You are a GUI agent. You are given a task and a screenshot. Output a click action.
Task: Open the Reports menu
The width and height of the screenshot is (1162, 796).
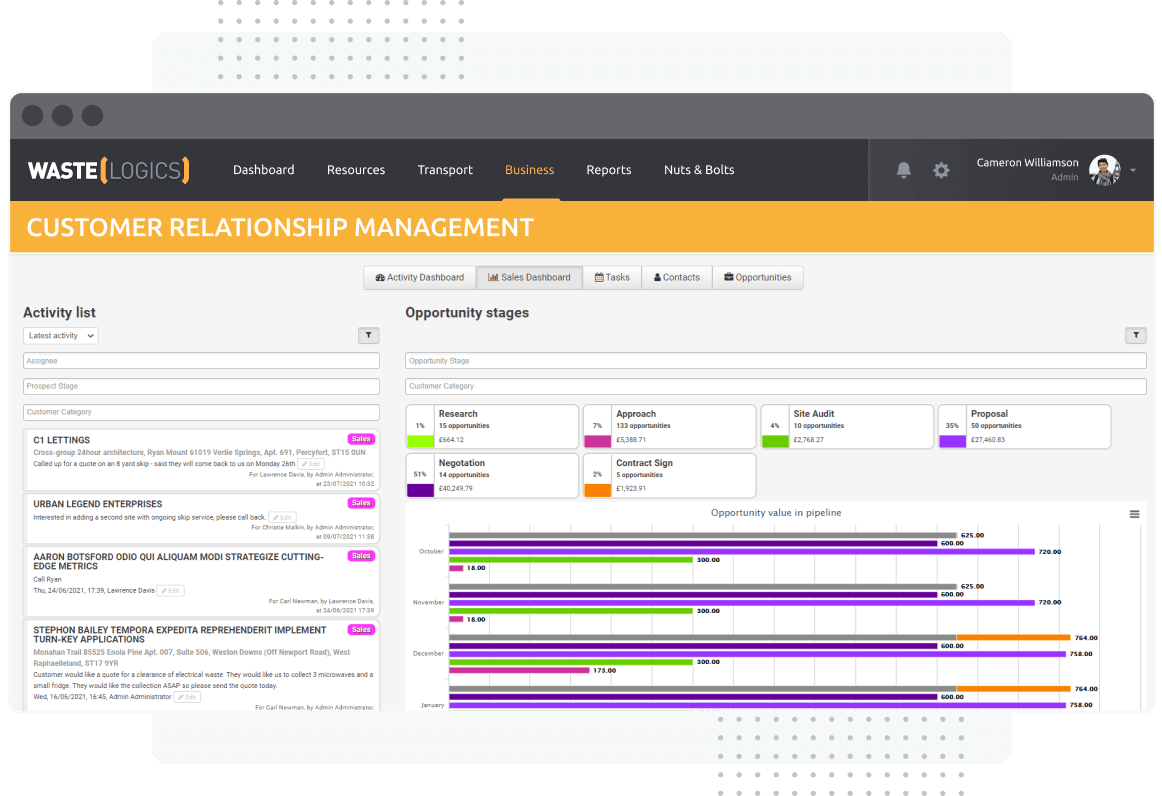tap(608, 170)
